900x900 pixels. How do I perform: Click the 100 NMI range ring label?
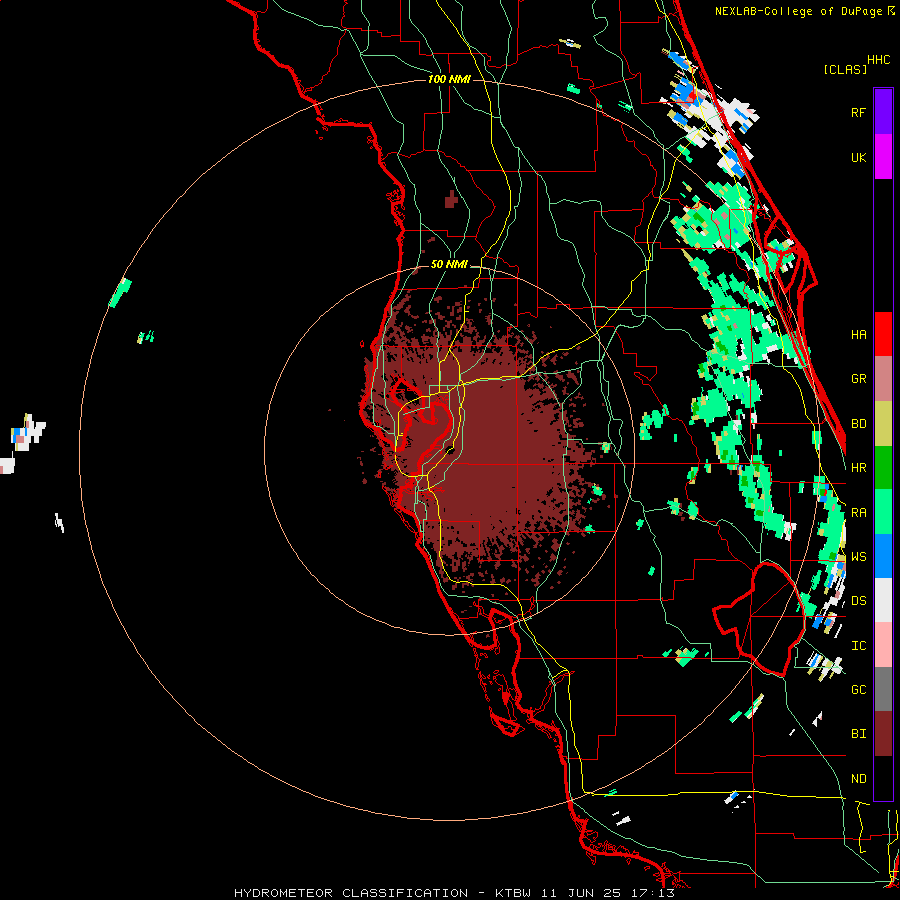[x=449, y=79]
